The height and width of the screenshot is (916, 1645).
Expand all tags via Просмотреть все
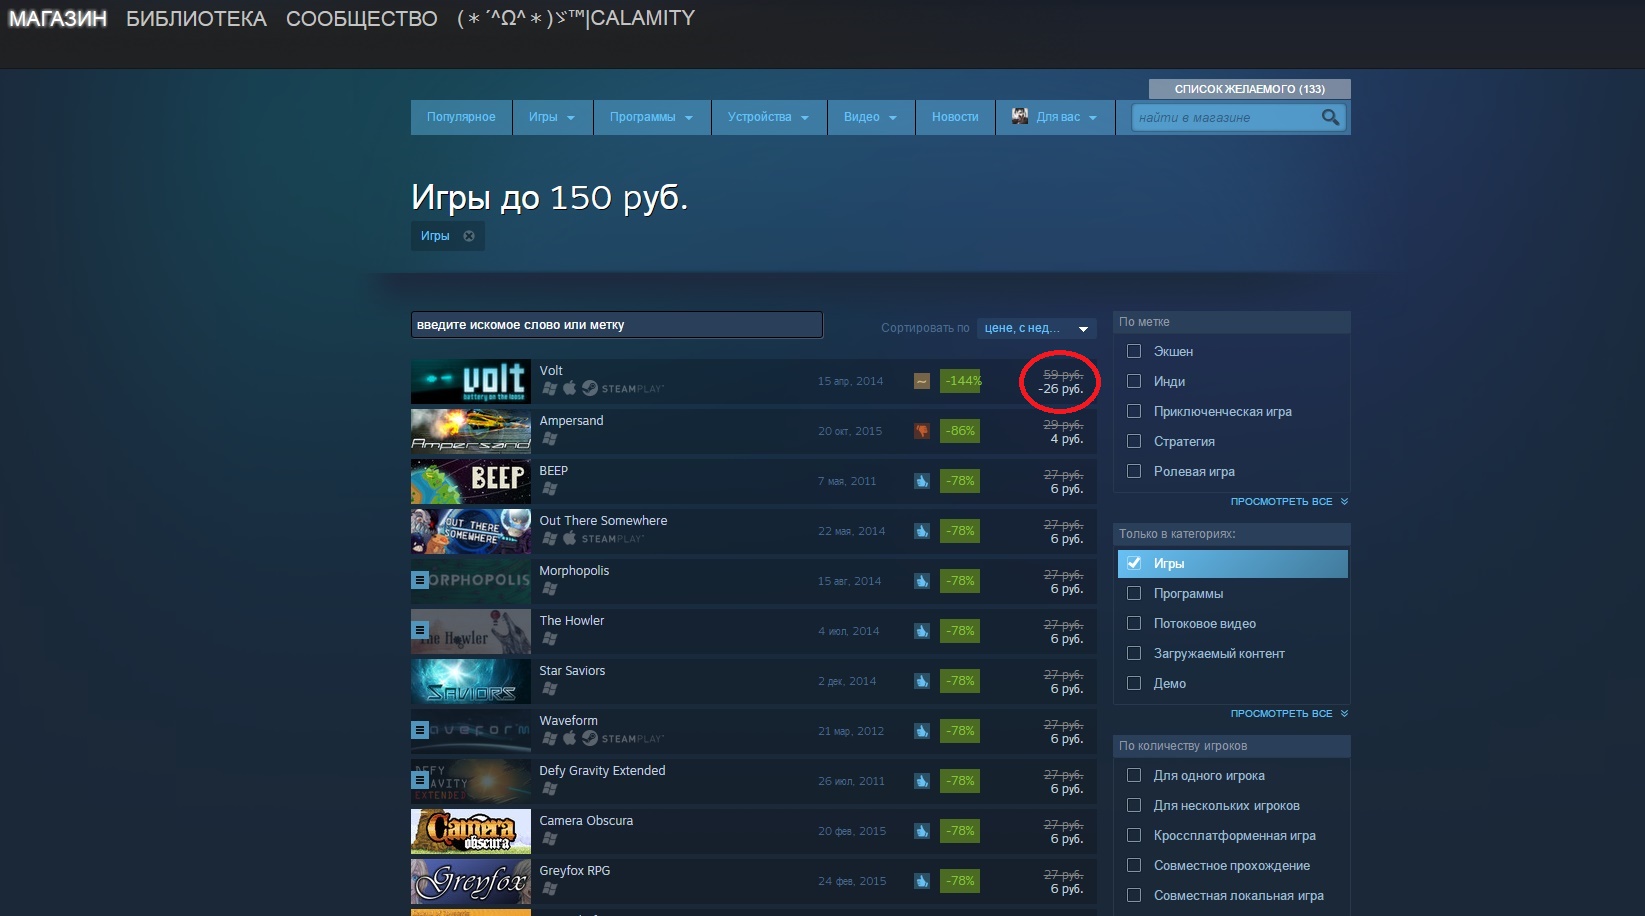pyautogui.click(x=1289, y=502)
